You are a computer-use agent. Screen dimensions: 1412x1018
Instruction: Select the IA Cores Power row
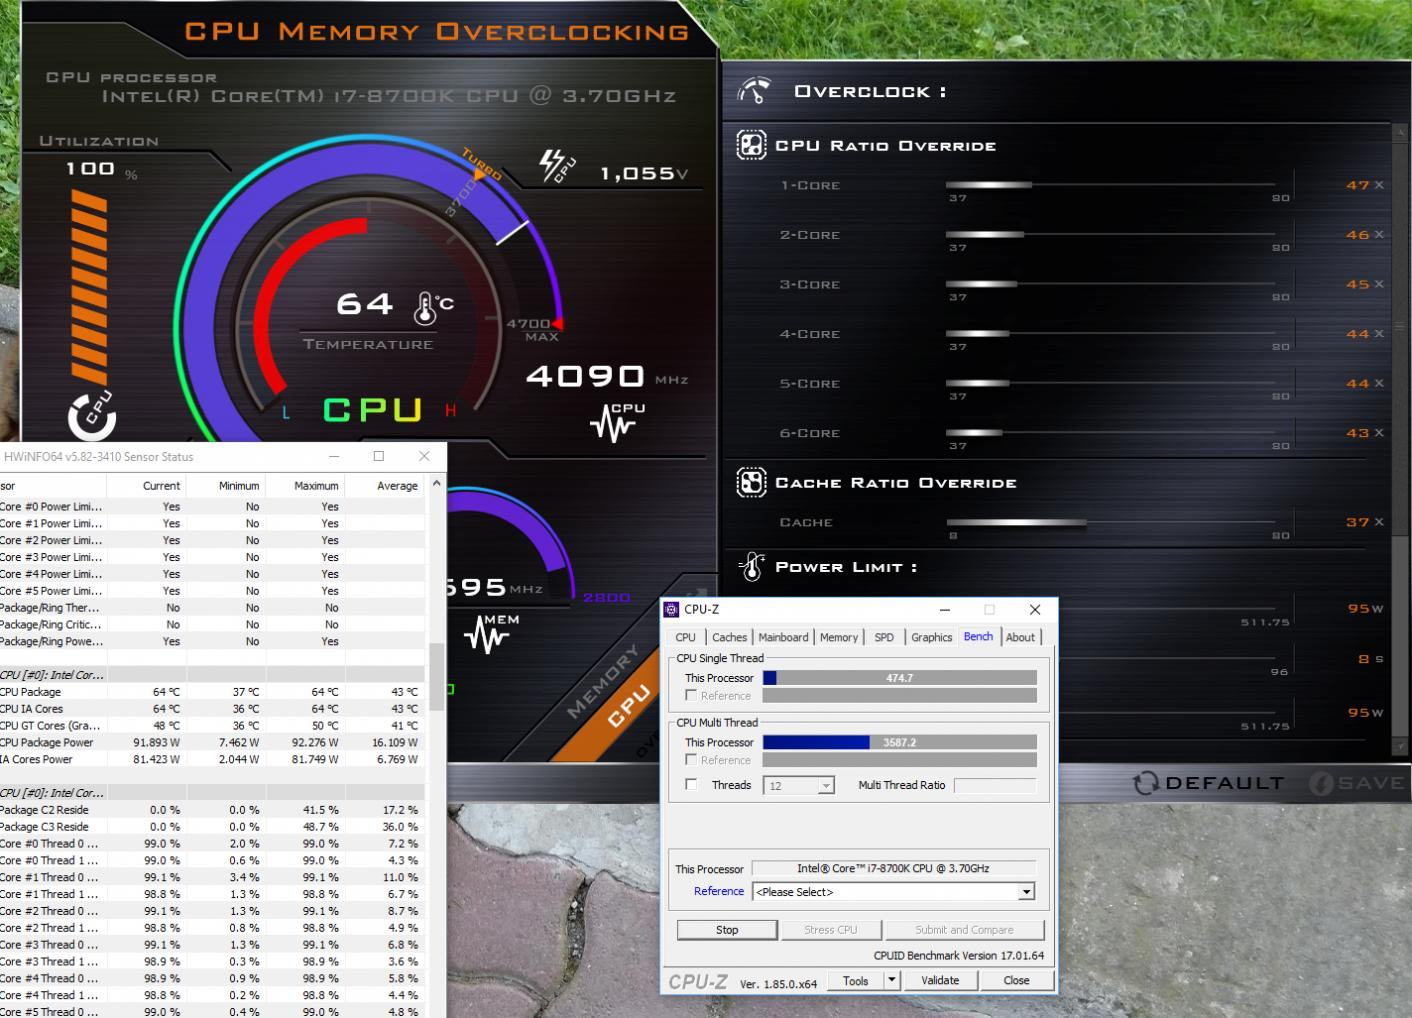click(212, 760)
